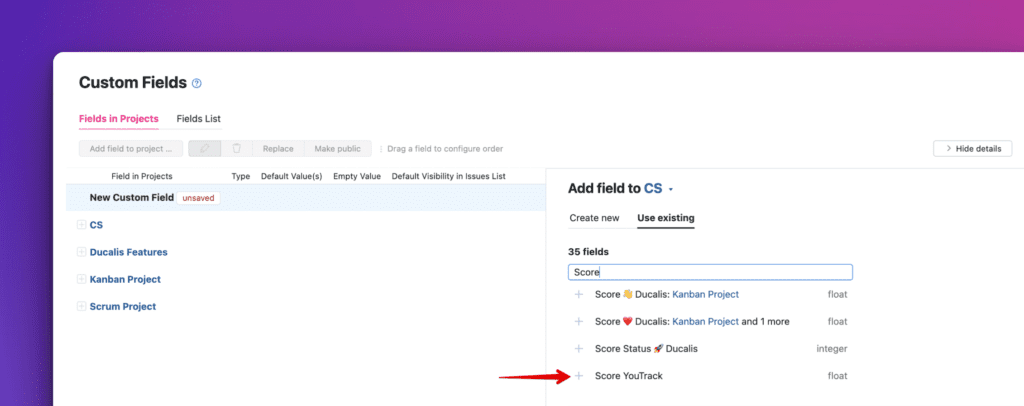Select the Create new tab
Screen dimensions: 1024x406
click(x=594, y=218)
